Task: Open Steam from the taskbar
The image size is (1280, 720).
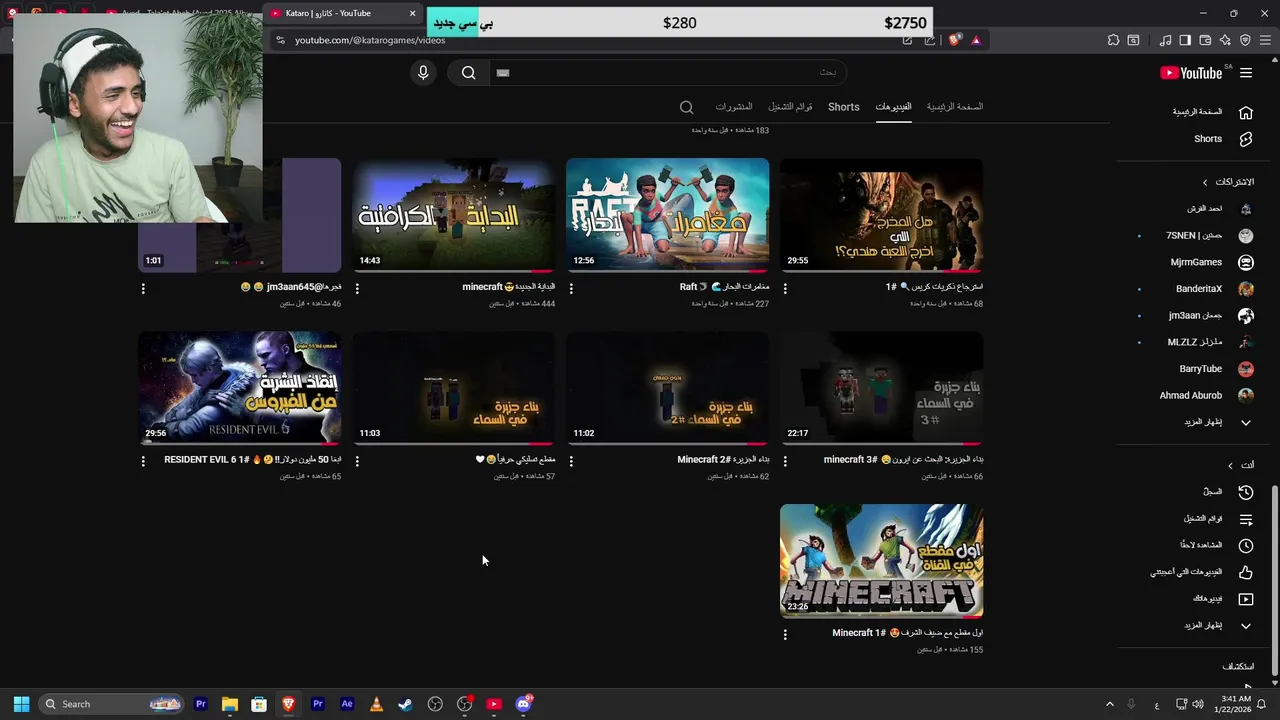Action: click(x=405, y=704)
